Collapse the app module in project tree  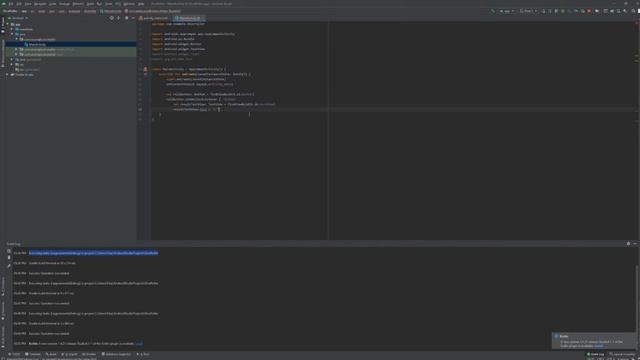[7, 24]
